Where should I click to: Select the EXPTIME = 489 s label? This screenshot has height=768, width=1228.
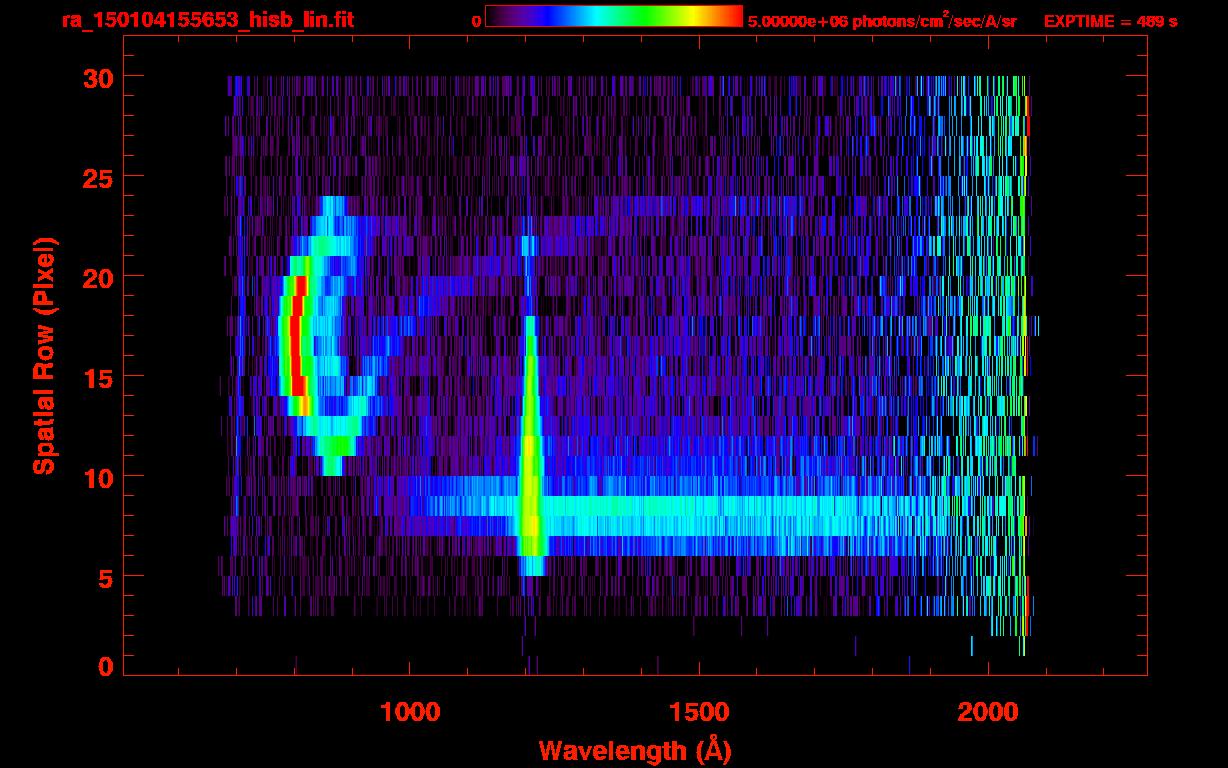click(x=1110, y=21)
